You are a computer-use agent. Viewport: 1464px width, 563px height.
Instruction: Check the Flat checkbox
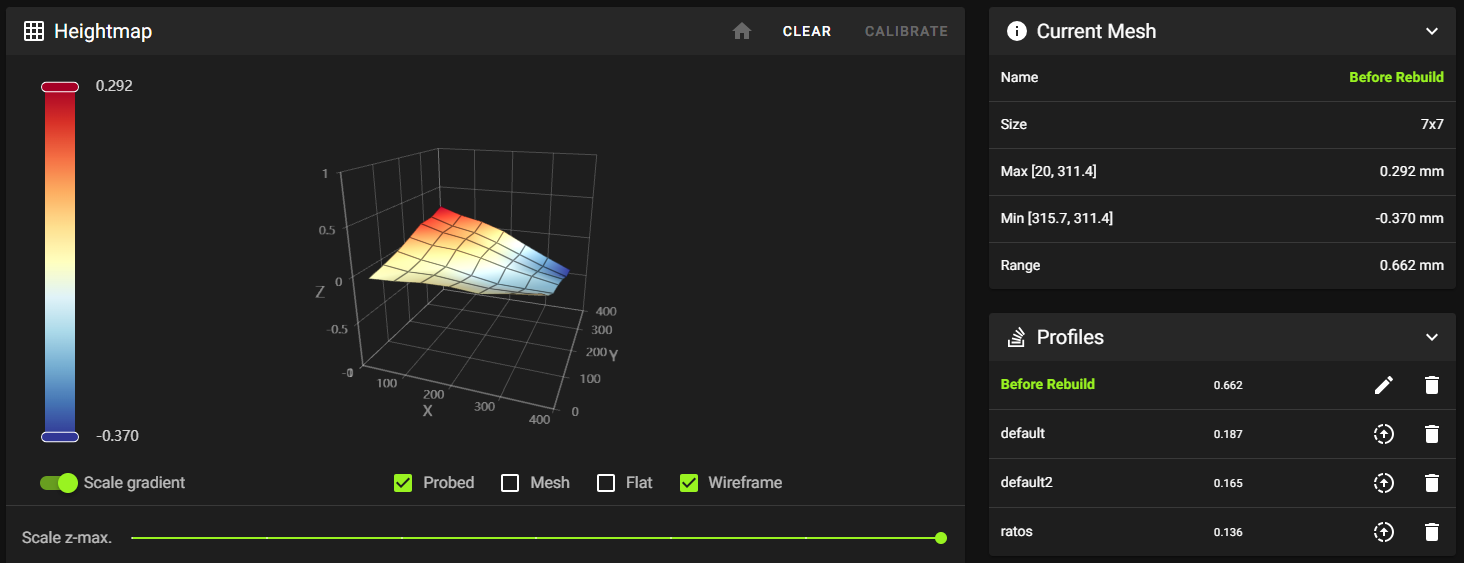(x=606, y=483)
